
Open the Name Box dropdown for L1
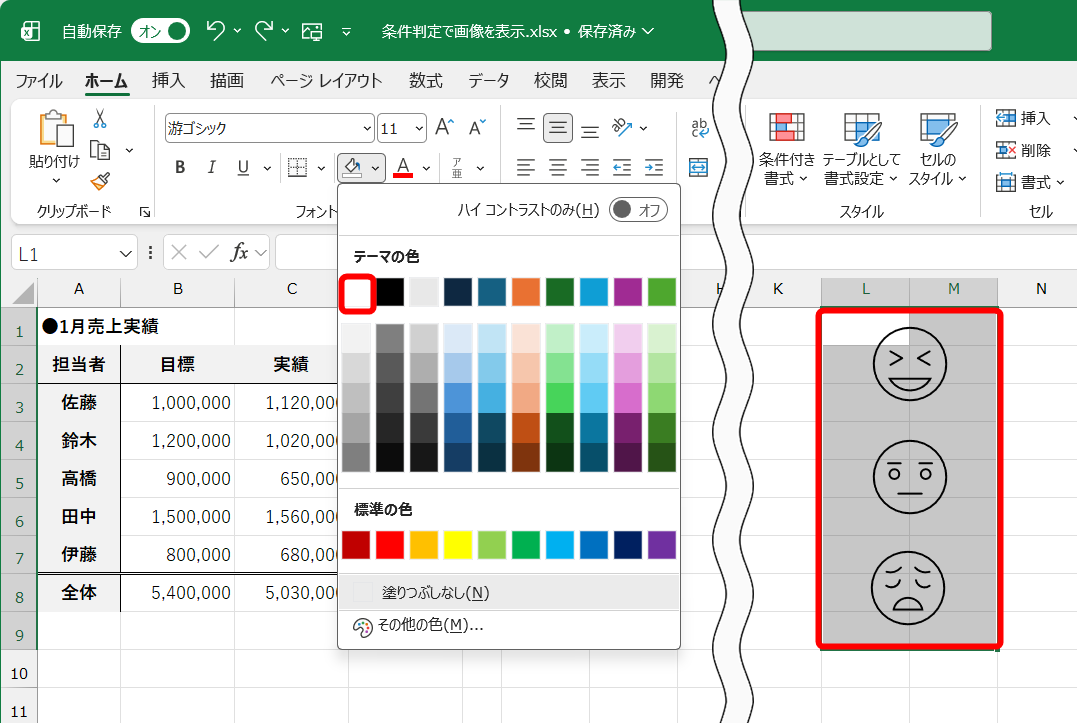[x=125, y=254]
